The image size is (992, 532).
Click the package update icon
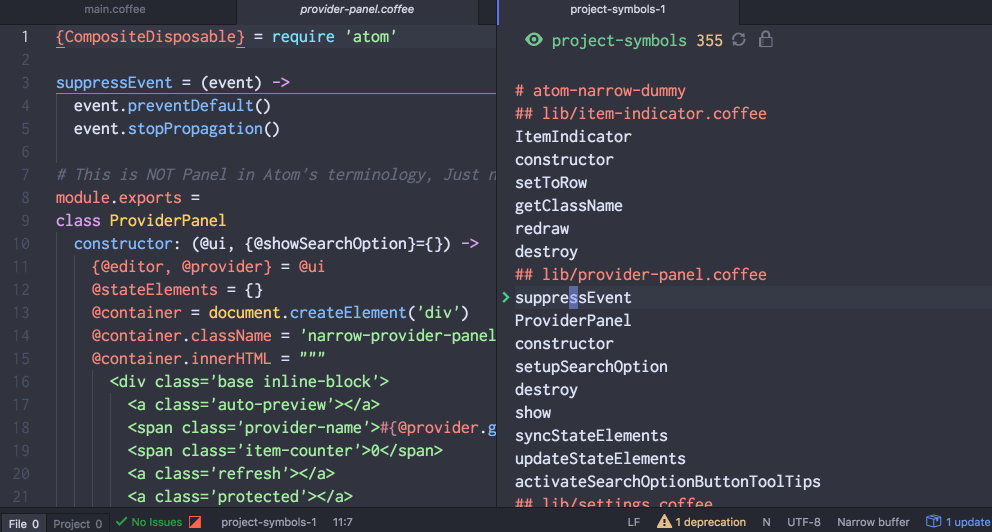933,521
